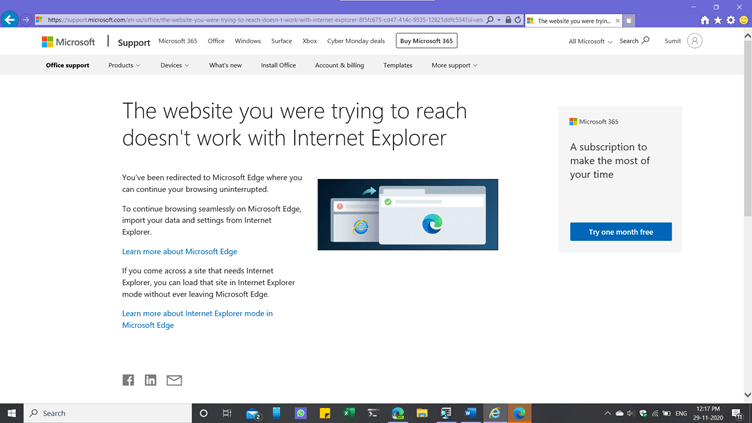This screenshot has height=423, width=752.
Task: Switch to Internet Explorer on taskbar
Action: 494,413
